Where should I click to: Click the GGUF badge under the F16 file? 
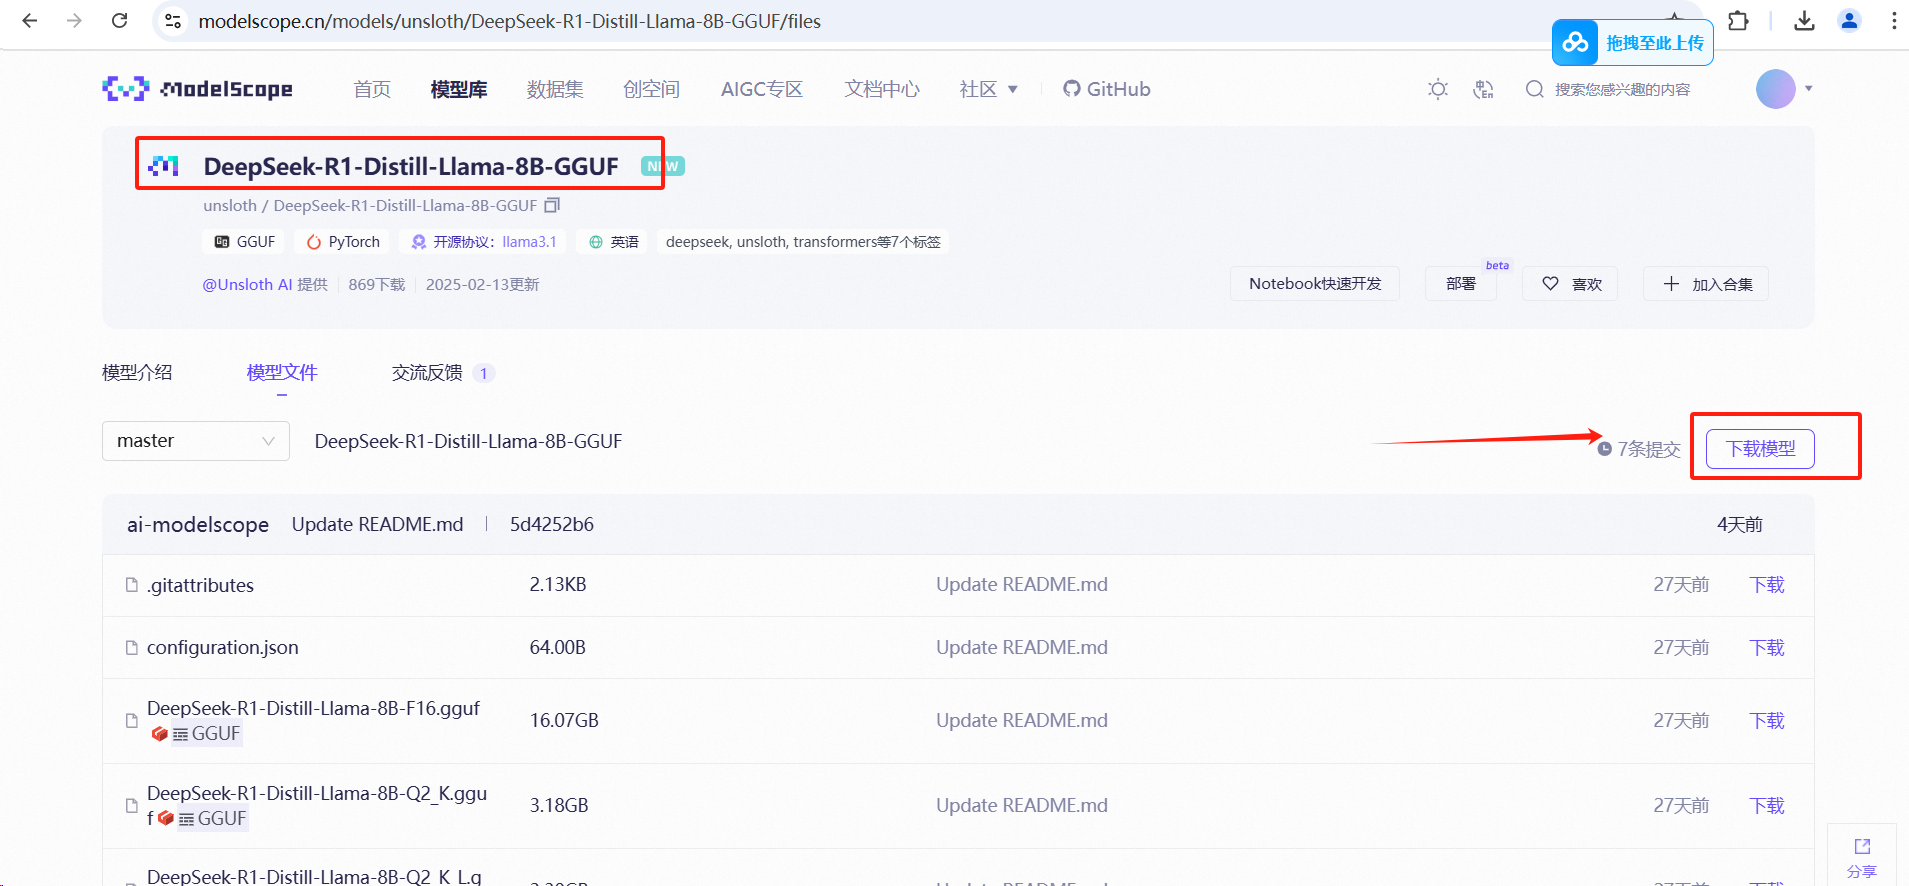[206, 734]
